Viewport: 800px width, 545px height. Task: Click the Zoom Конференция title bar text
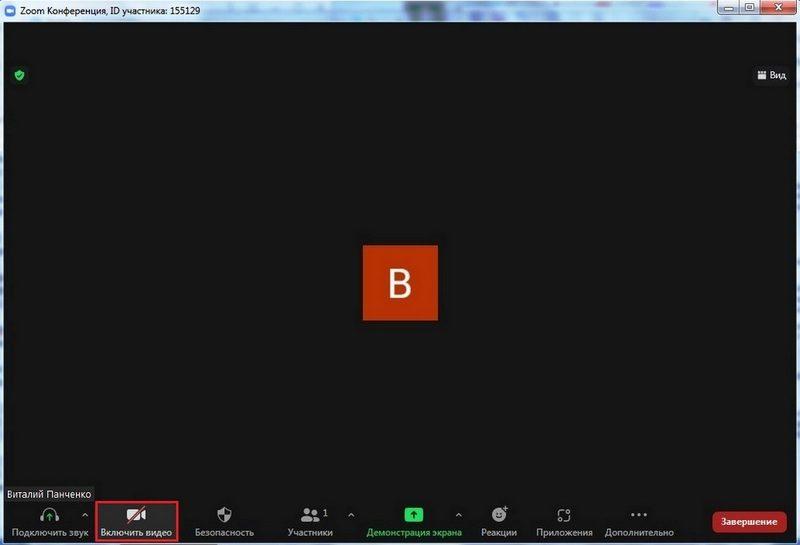[110, 11]
